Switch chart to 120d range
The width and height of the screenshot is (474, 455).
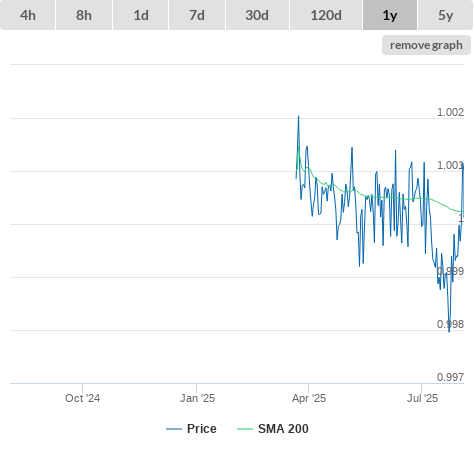(326, 15)
